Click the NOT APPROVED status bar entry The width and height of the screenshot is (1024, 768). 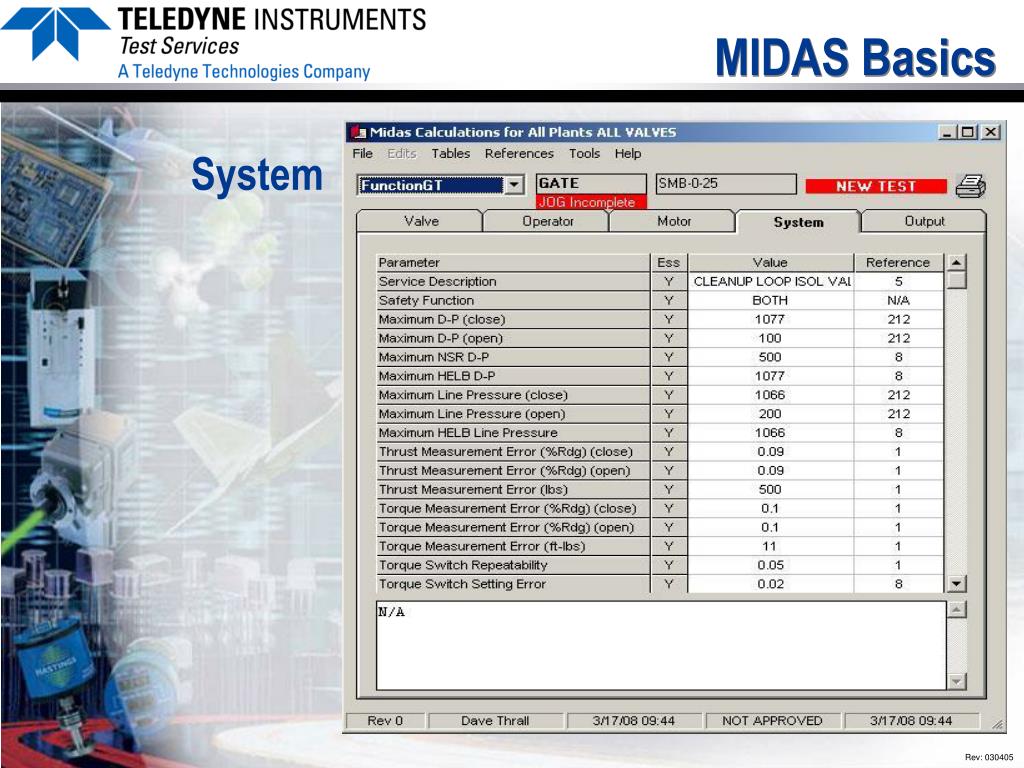pos(772,721)
